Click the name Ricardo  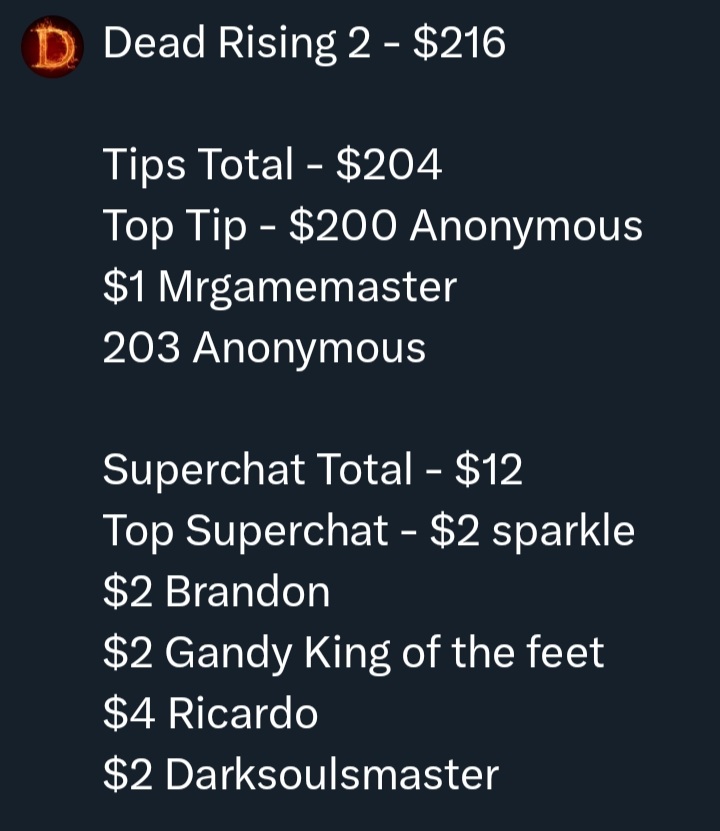click(x=243, y=713)
